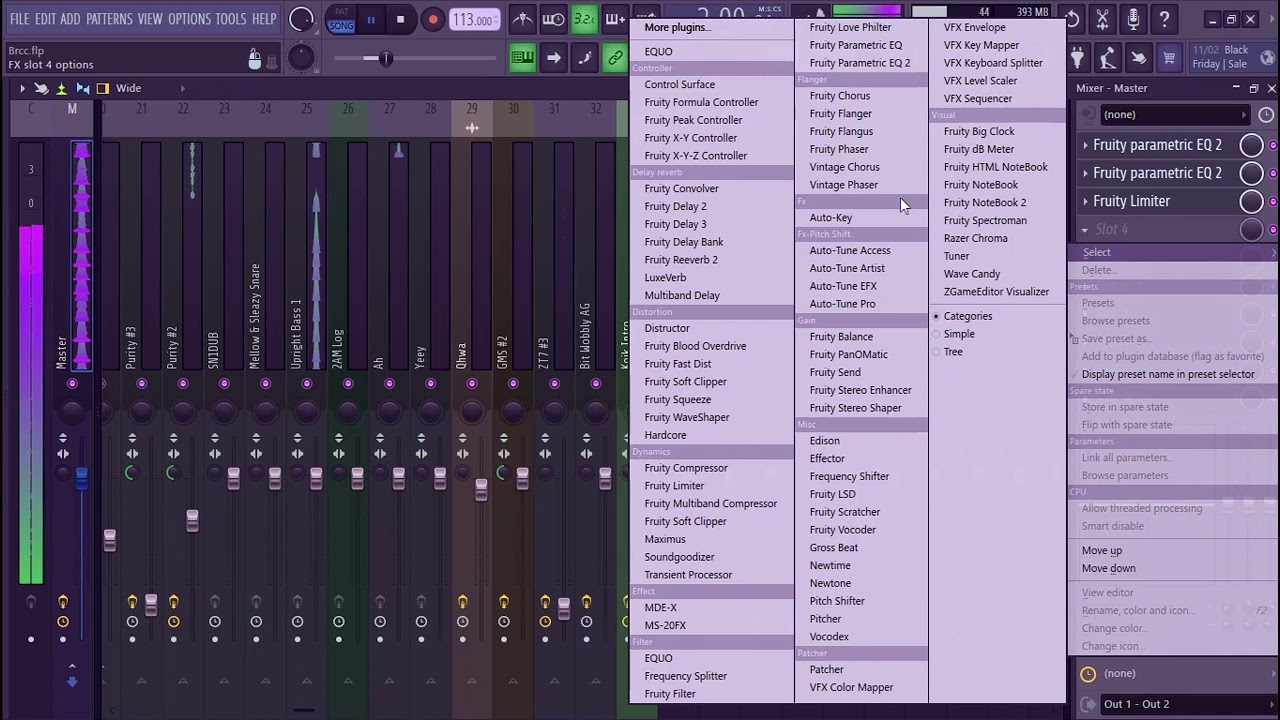Switch the PAT/SONG mode toggle
Screen dimensions: 1280x720
341,19
